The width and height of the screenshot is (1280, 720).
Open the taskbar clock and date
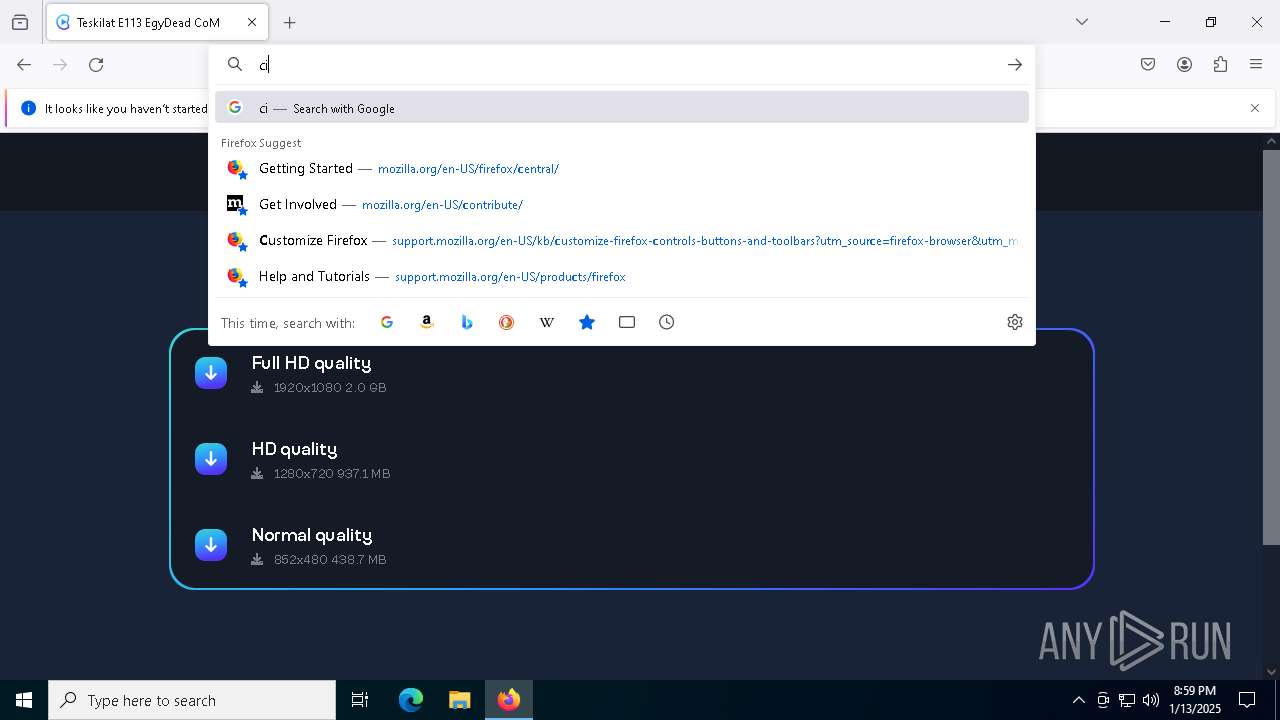pos(1195,700)
